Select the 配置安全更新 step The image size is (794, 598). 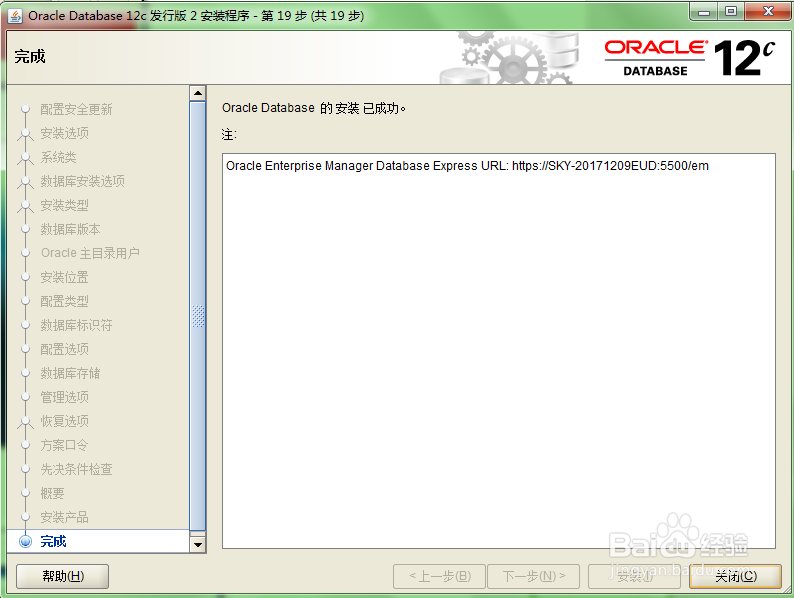pos(76,109)
